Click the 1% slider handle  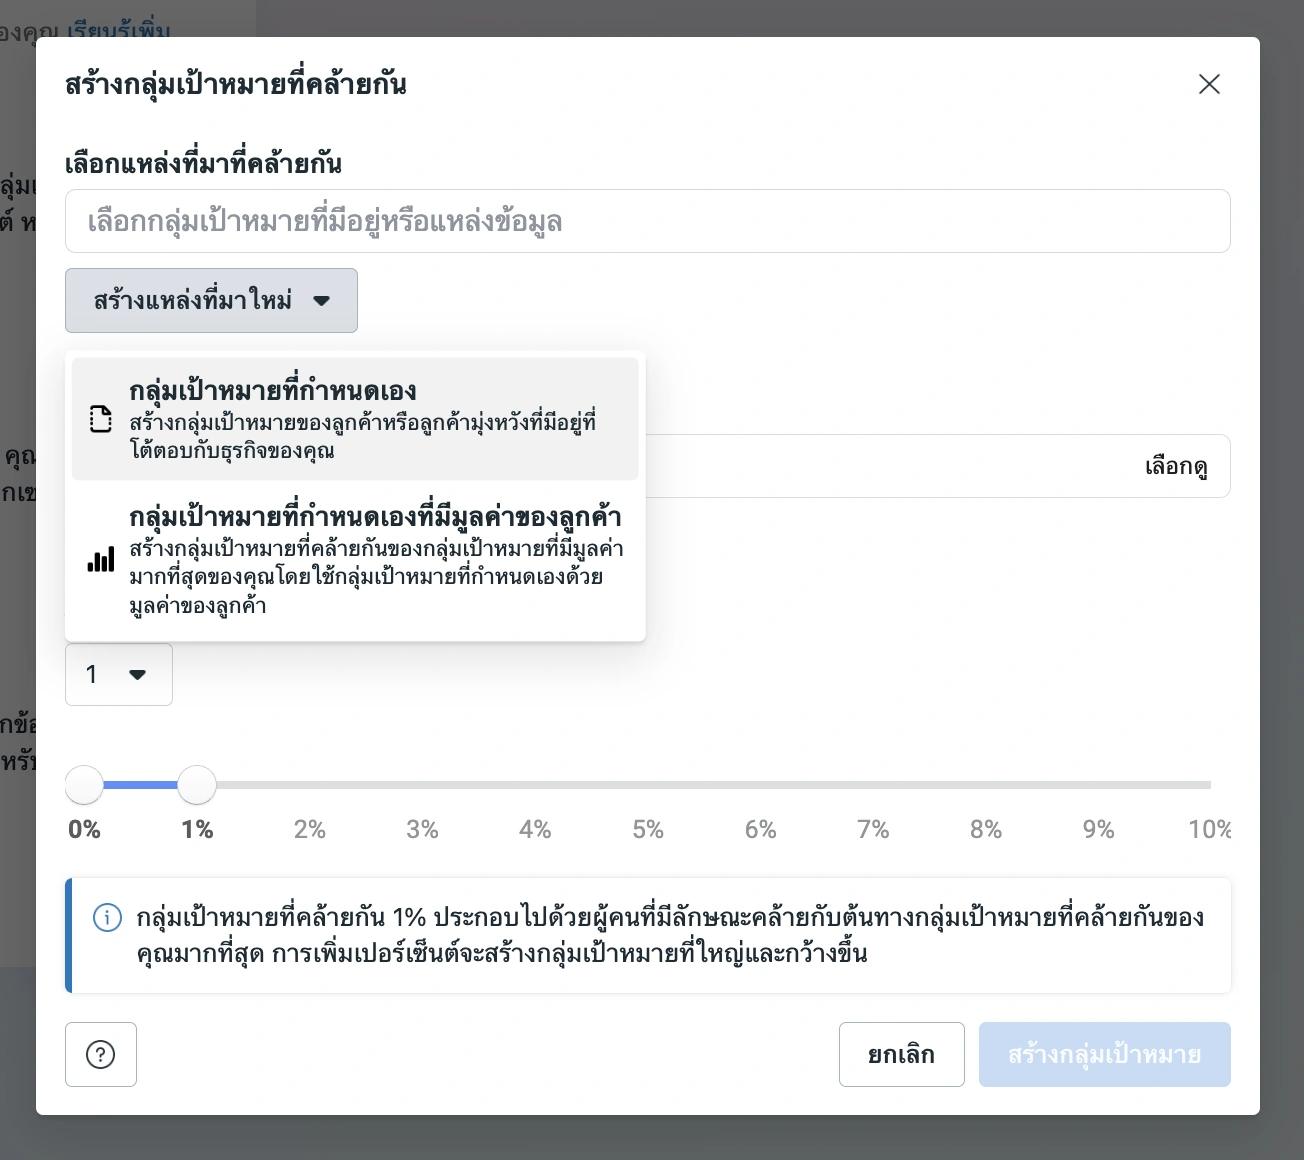pos(197,785)
